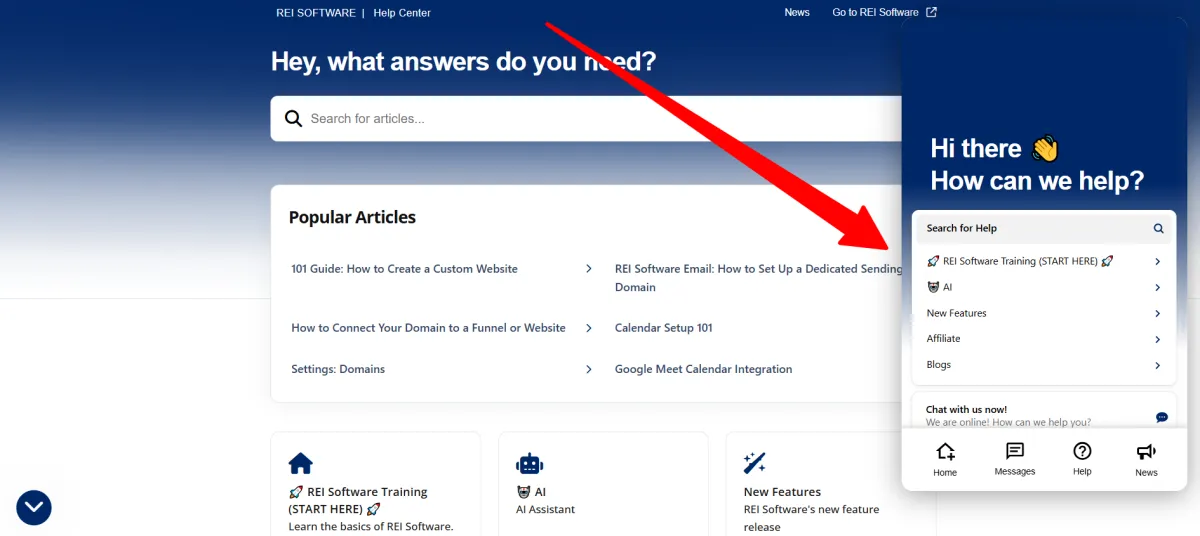The width and height of the screenshot is (1200, 536).
Task: Click the house icon on the REI Software Training card
Action: (x=301, y=463)
